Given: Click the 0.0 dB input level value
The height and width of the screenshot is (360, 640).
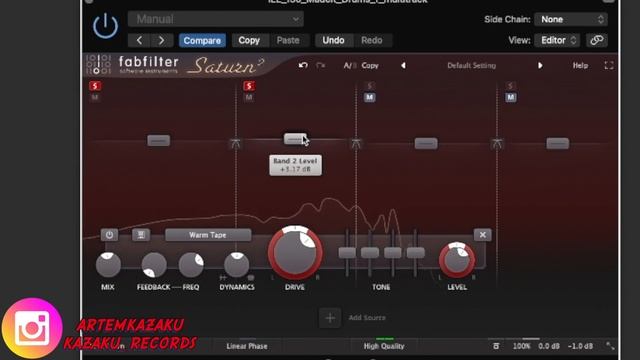Looking at the screenshot, I should pos(549,346).
